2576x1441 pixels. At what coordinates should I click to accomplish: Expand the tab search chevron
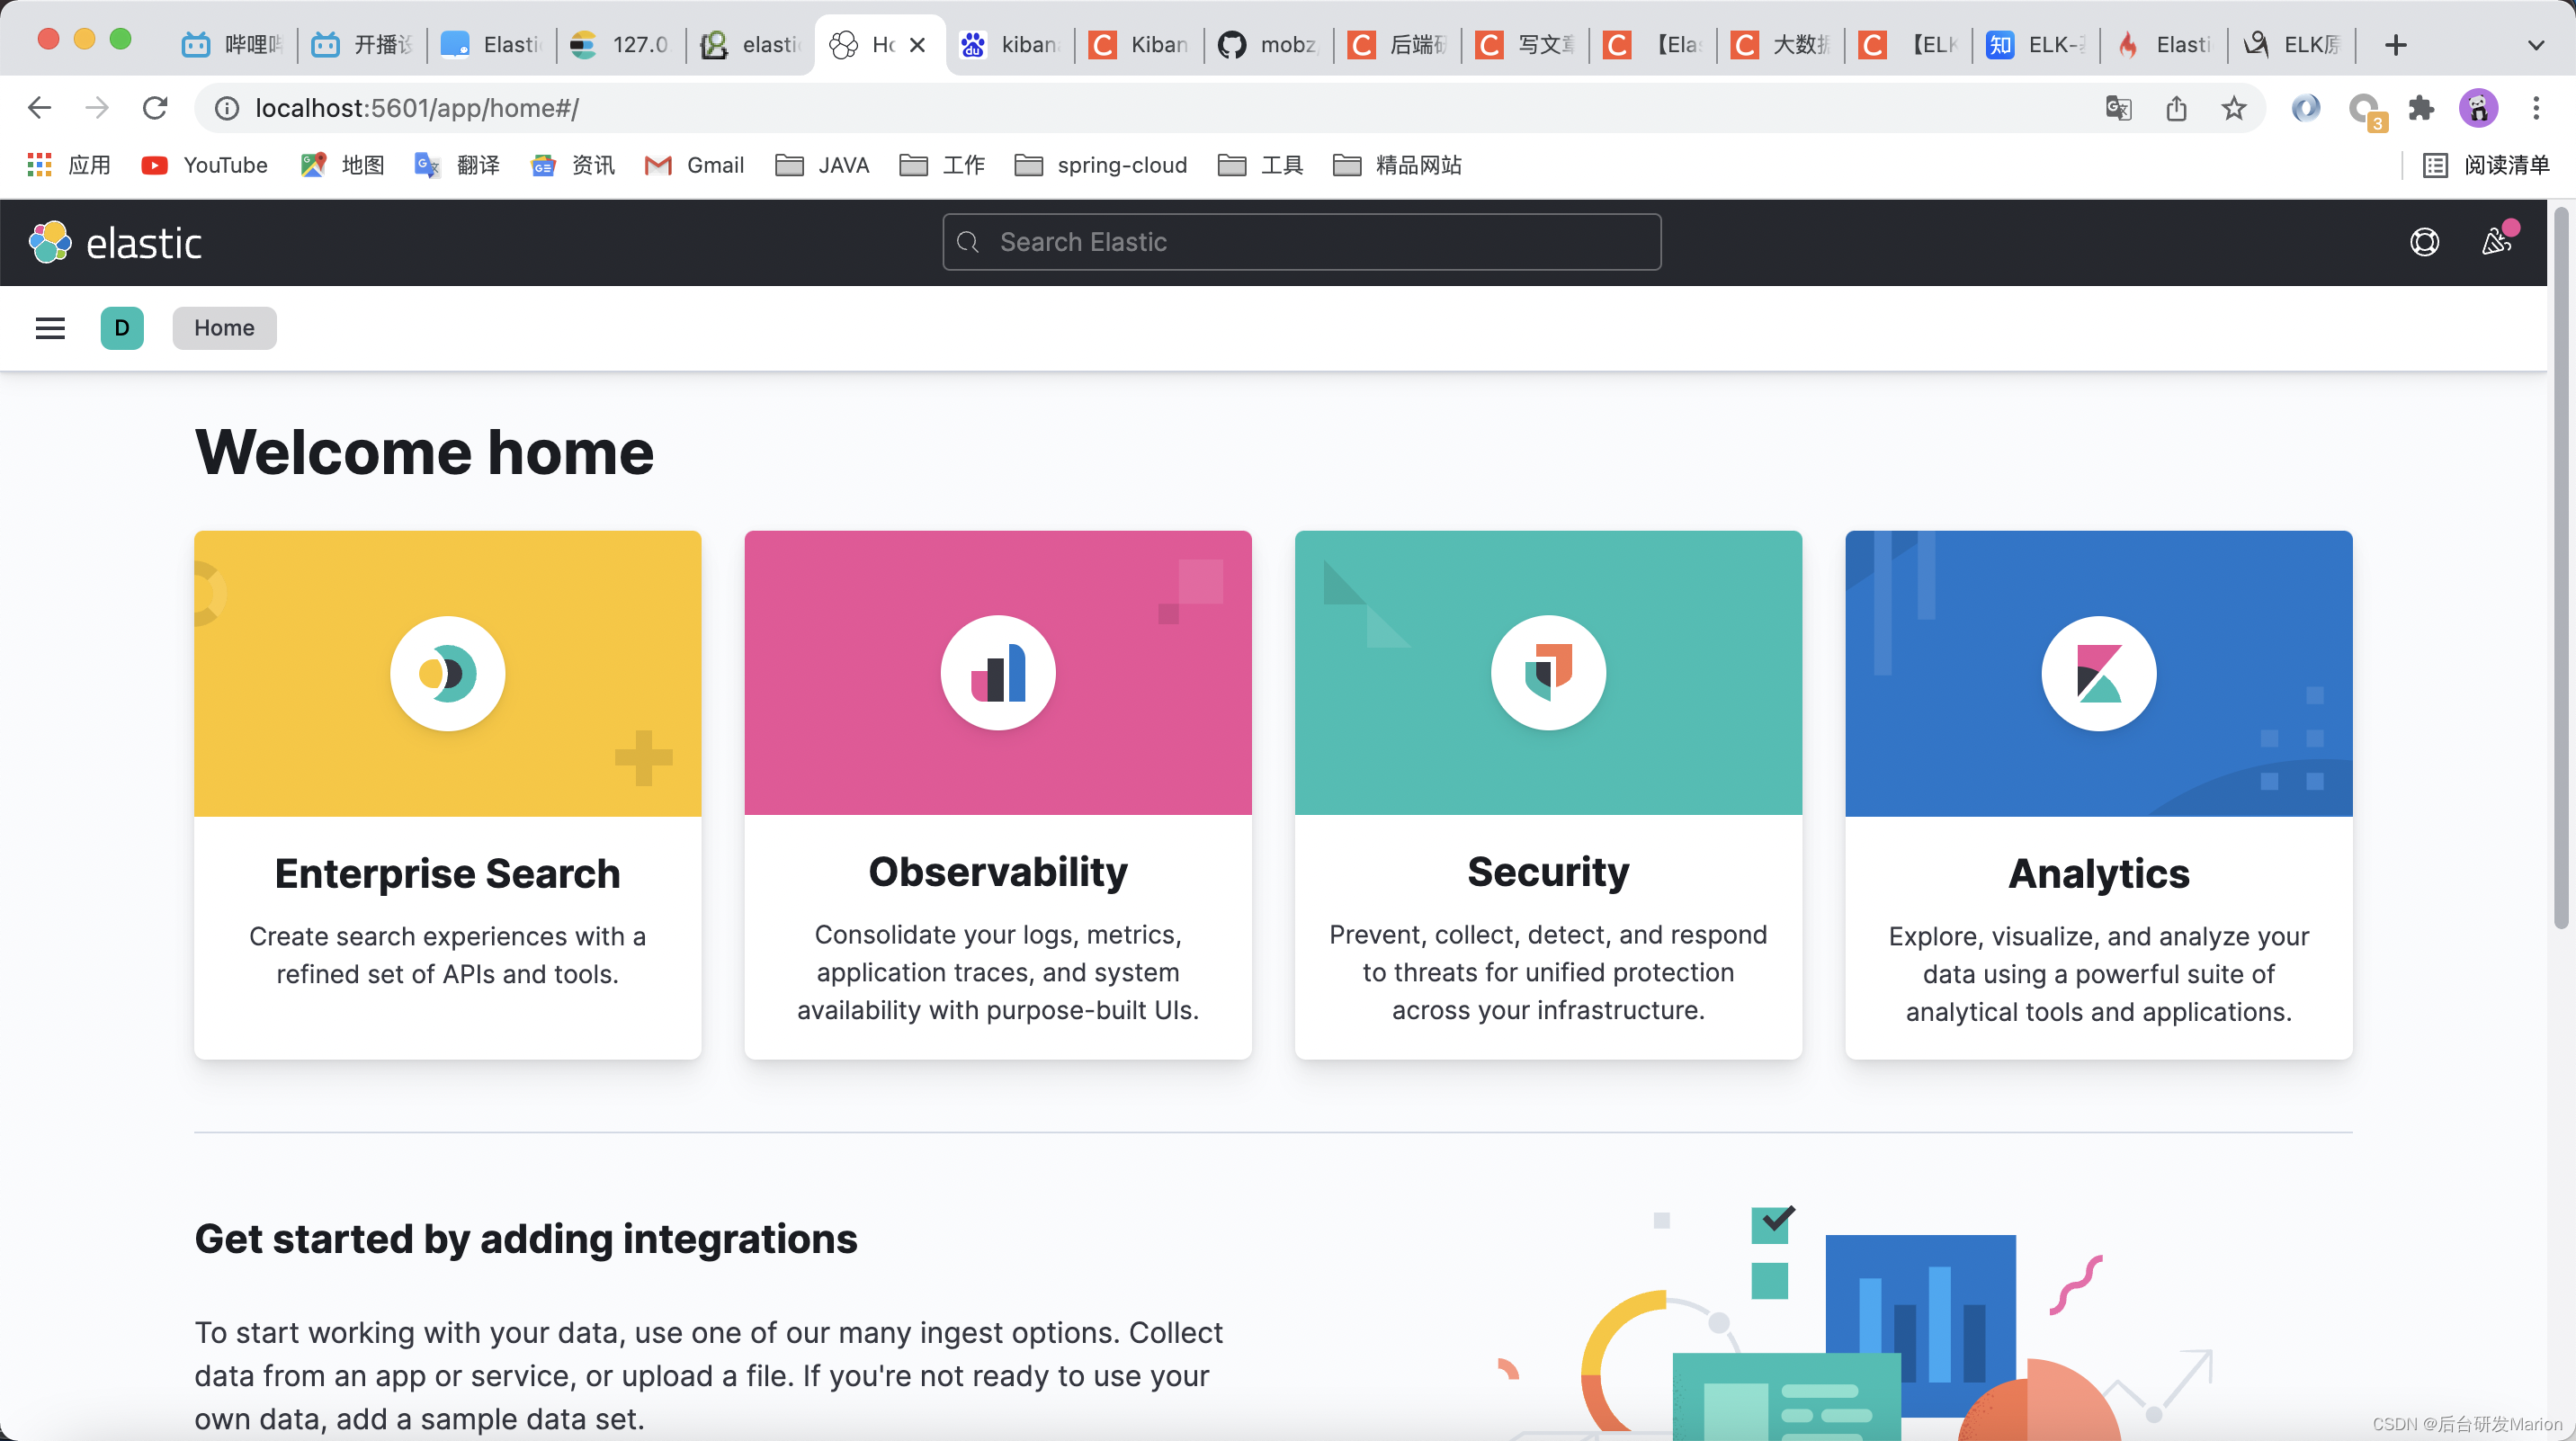(2535, 45)
